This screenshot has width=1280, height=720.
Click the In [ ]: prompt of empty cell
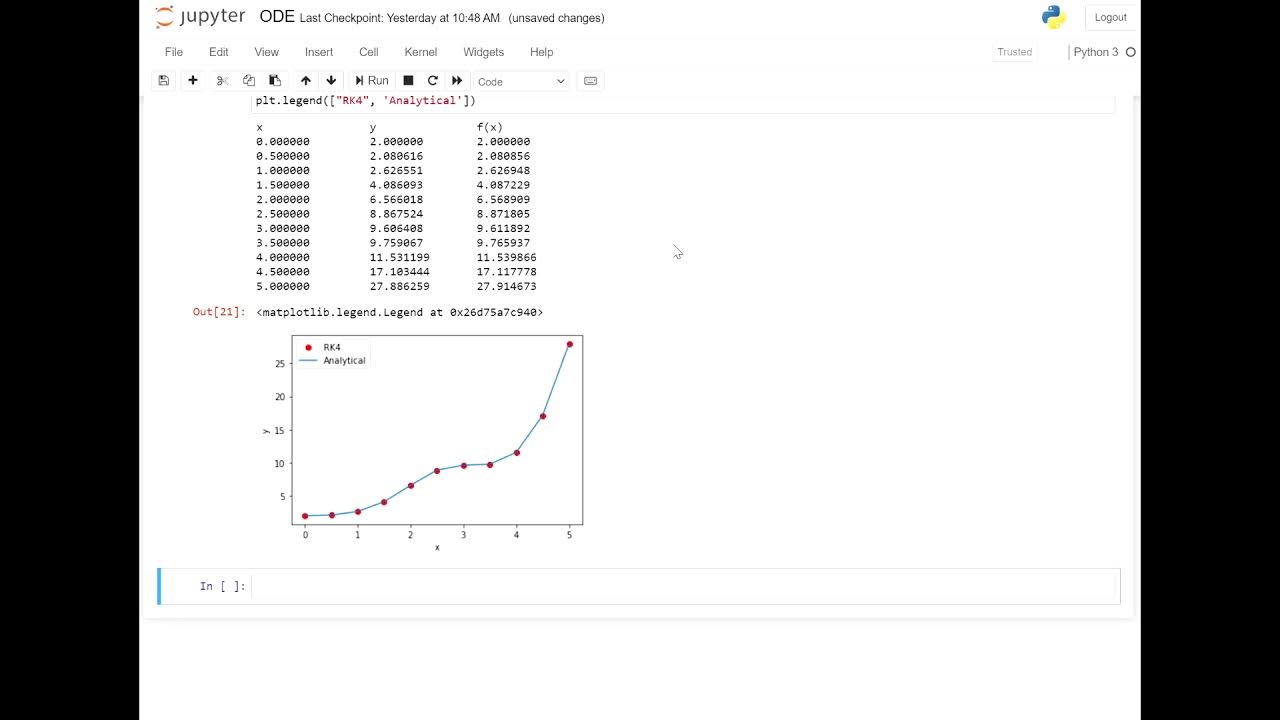(x=222, y=586)
